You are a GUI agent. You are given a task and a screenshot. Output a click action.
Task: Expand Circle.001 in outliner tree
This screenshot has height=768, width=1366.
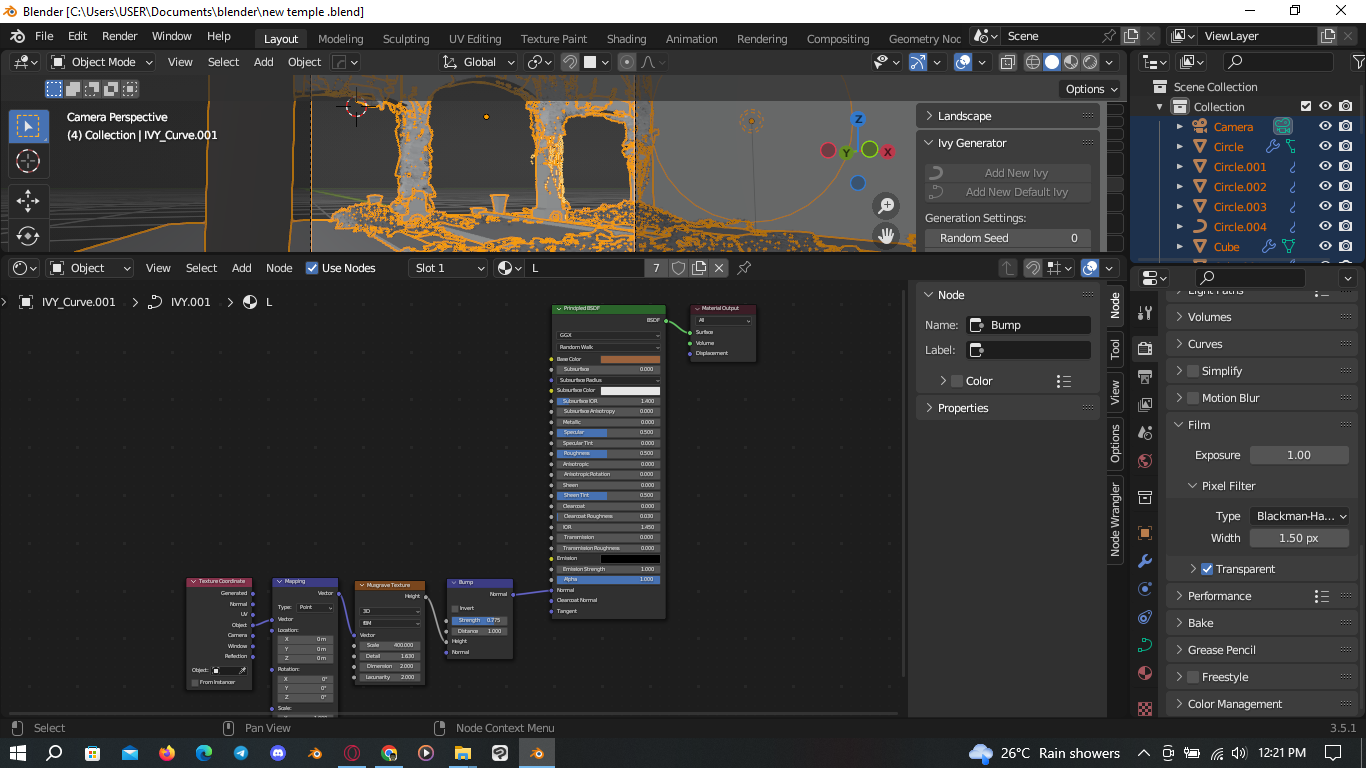(1180, 167)
